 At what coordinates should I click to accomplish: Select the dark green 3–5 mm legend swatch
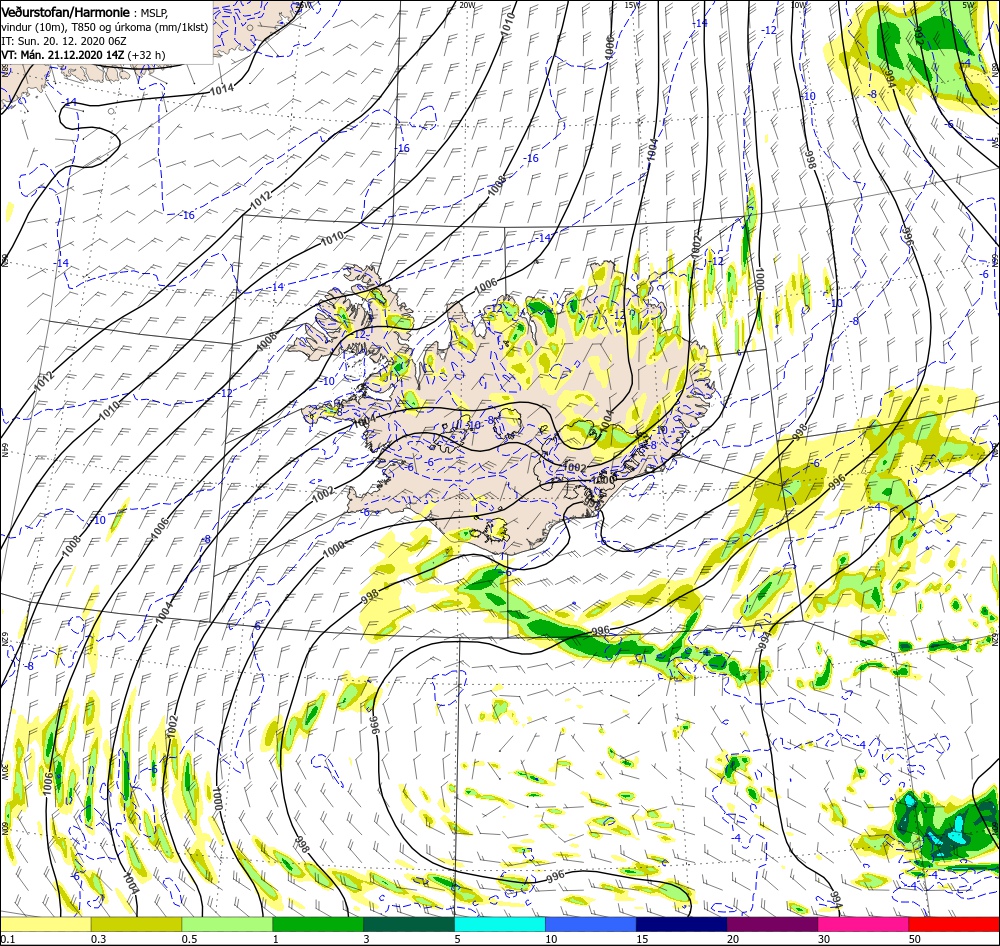click(409, 924)
